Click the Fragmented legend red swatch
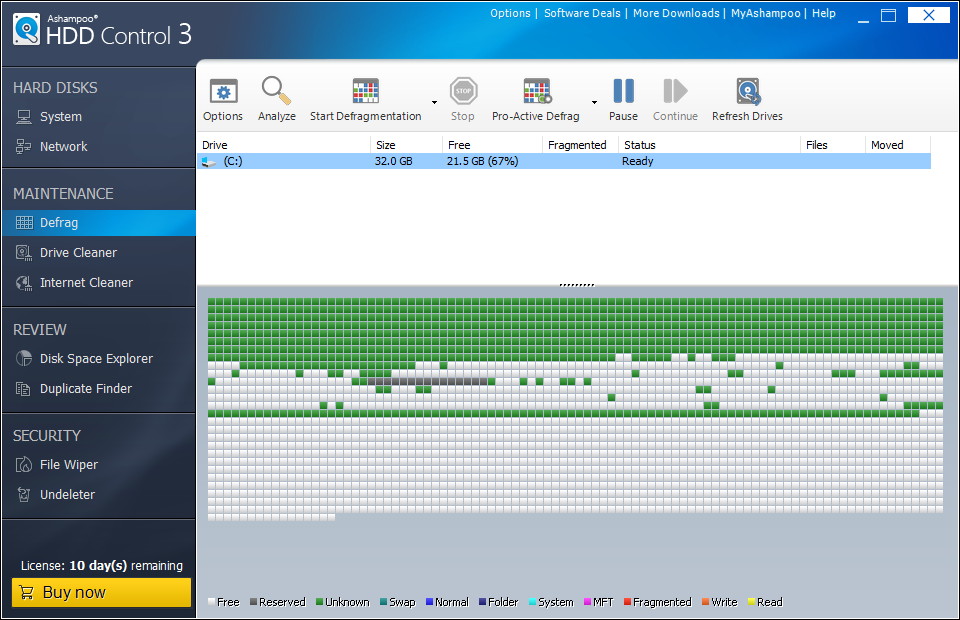 coord(628,602)
